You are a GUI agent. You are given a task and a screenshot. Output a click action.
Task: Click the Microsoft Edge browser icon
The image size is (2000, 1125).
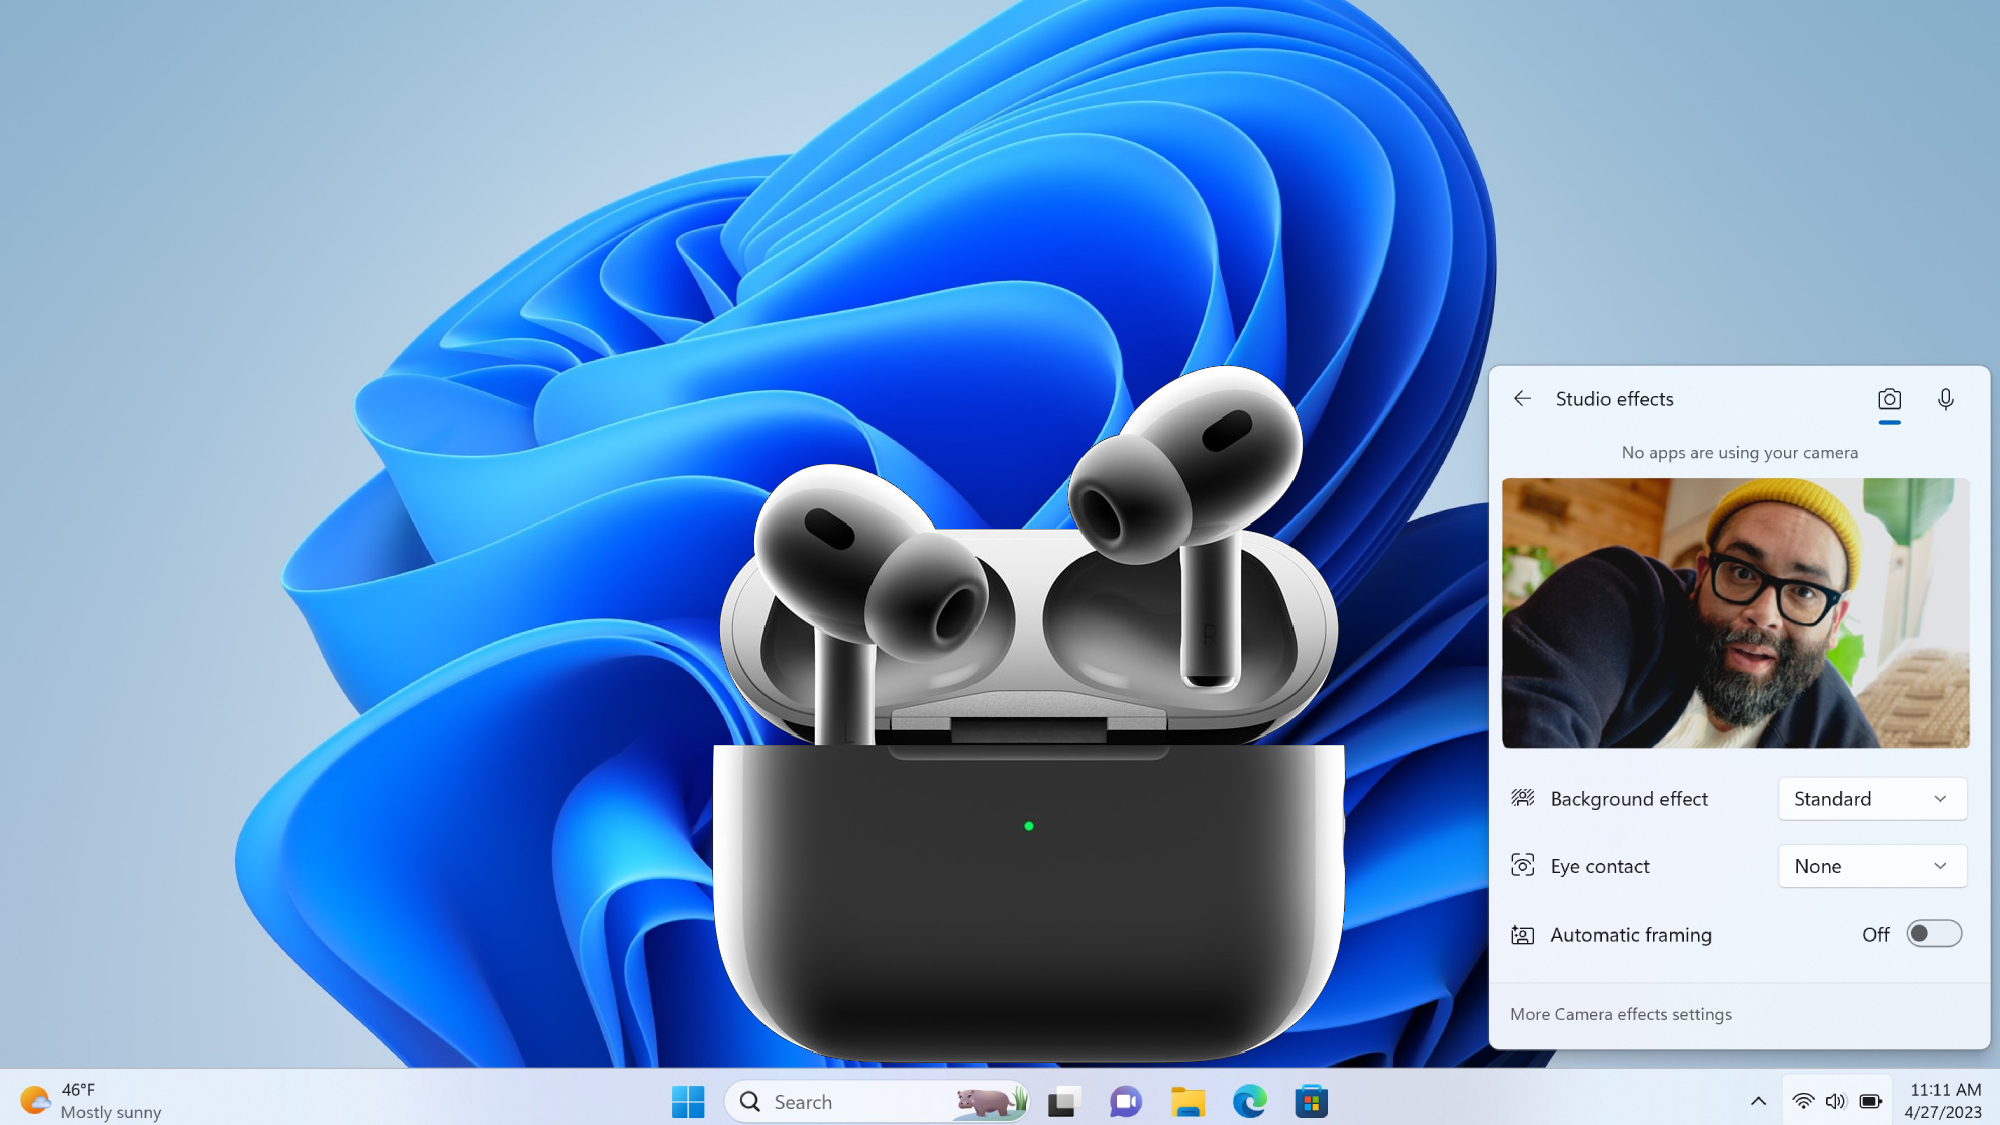tap(1249, 1100)
